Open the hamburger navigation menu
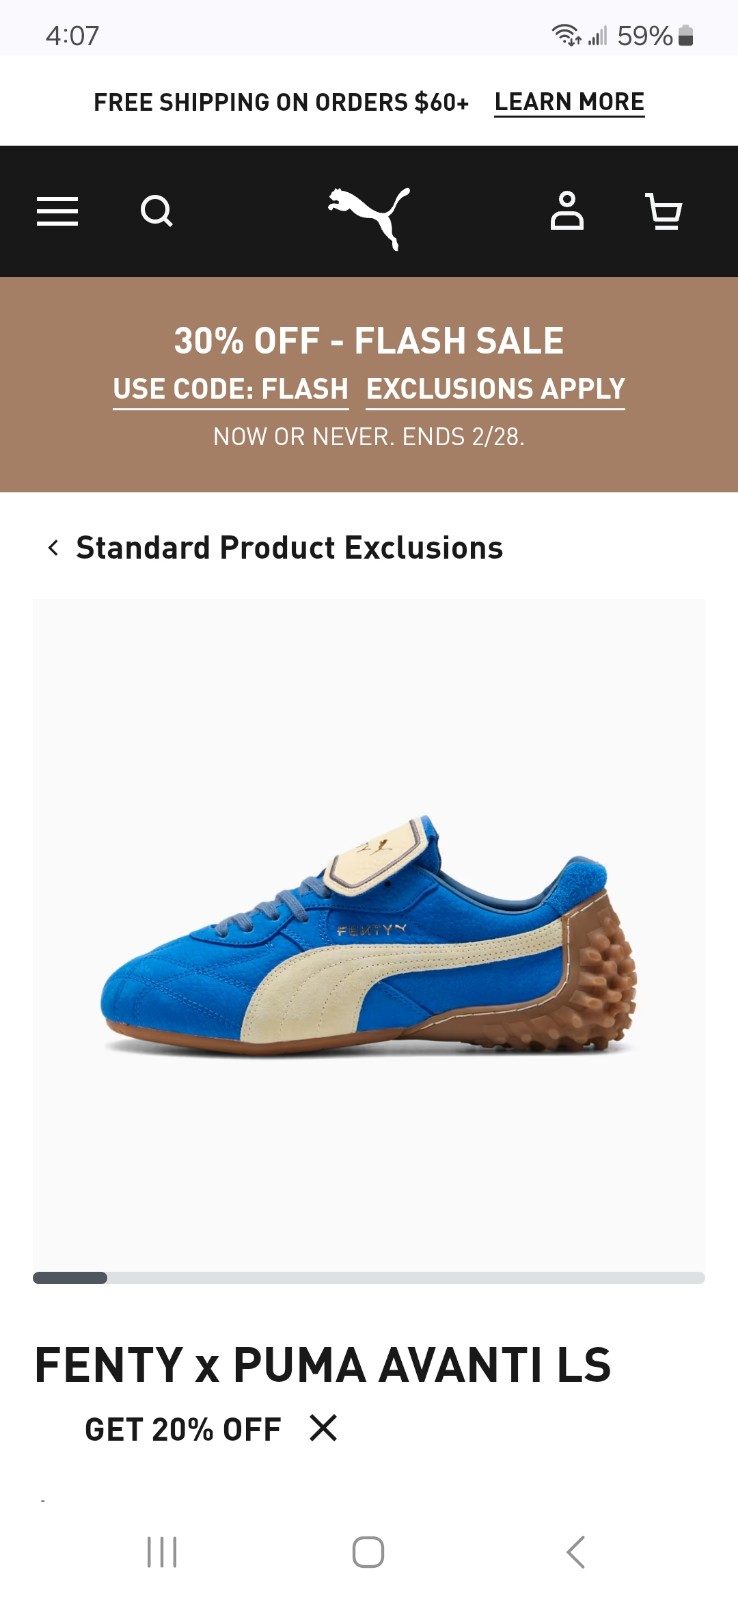The image size is (738, 1600). (x=57, y=212)
